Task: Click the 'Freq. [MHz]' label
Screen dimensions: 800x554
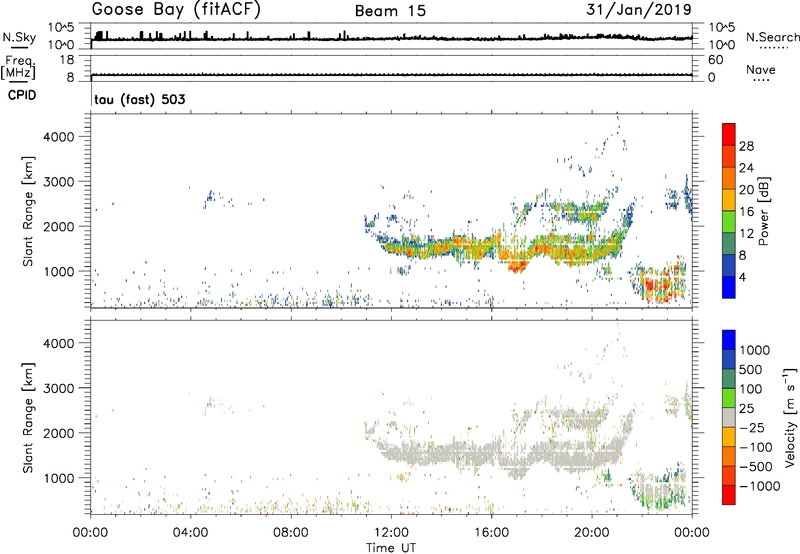Action: tap(18, 67)
